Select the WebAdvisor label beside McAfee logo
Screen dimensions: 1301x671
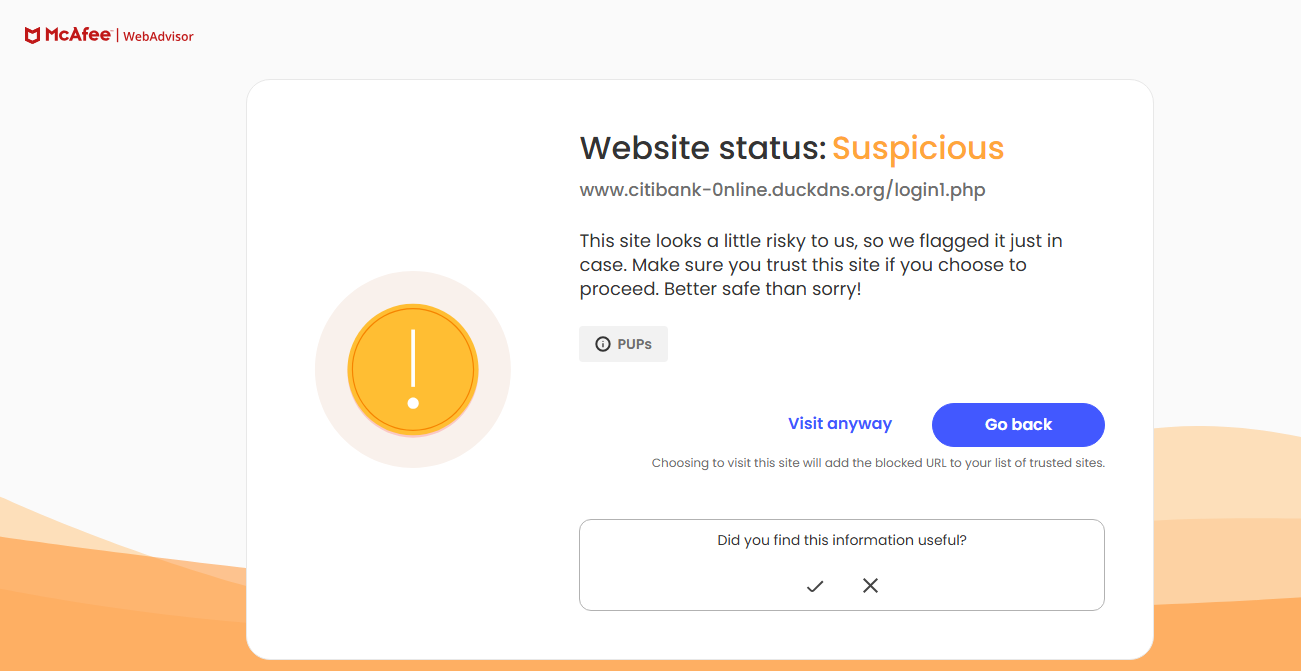click(x=158, y=37)
